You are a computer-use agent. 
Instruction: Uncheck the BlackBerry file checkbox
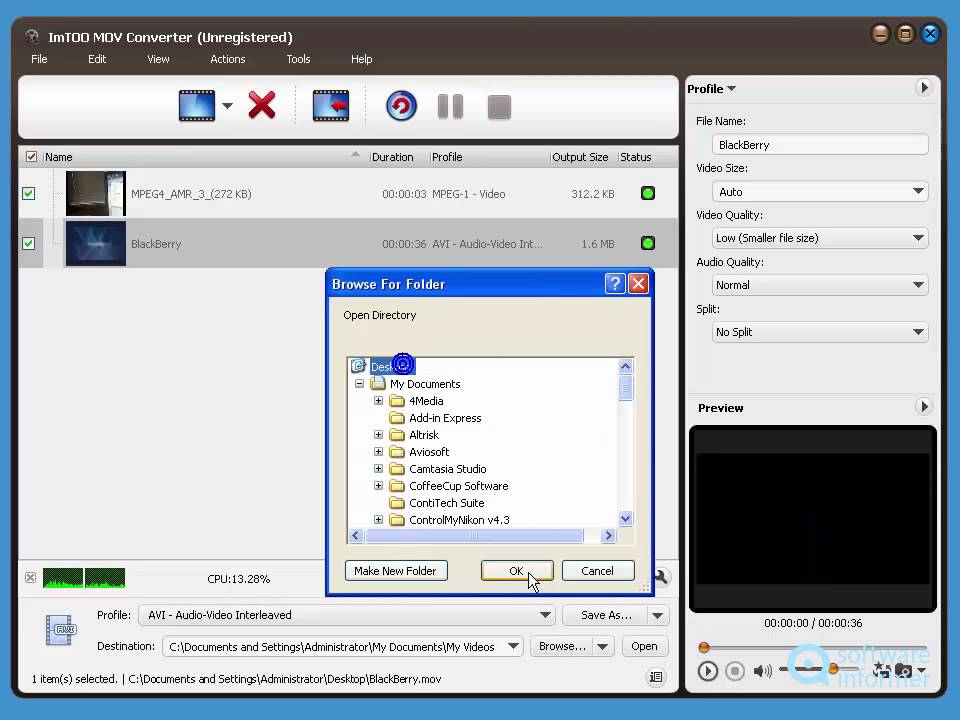coord(29,243)
